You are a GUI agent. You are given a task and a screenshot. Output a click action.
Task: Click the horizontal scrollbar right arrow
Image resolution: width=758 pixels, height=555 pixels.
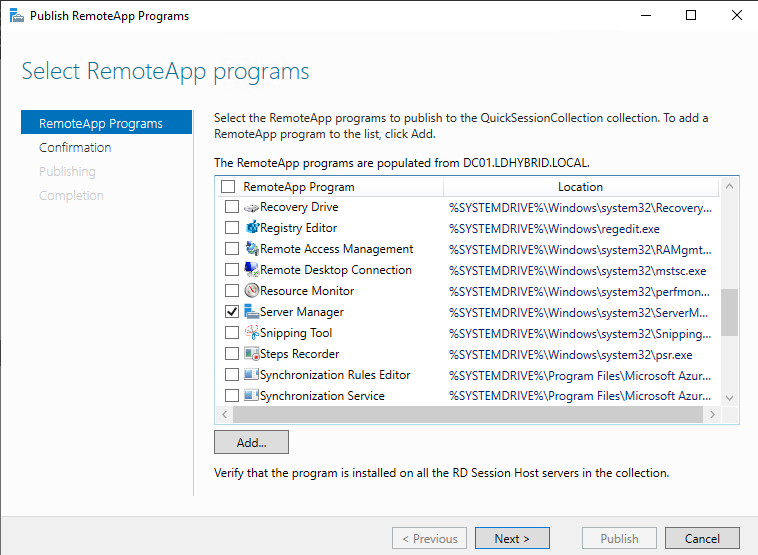712,414
